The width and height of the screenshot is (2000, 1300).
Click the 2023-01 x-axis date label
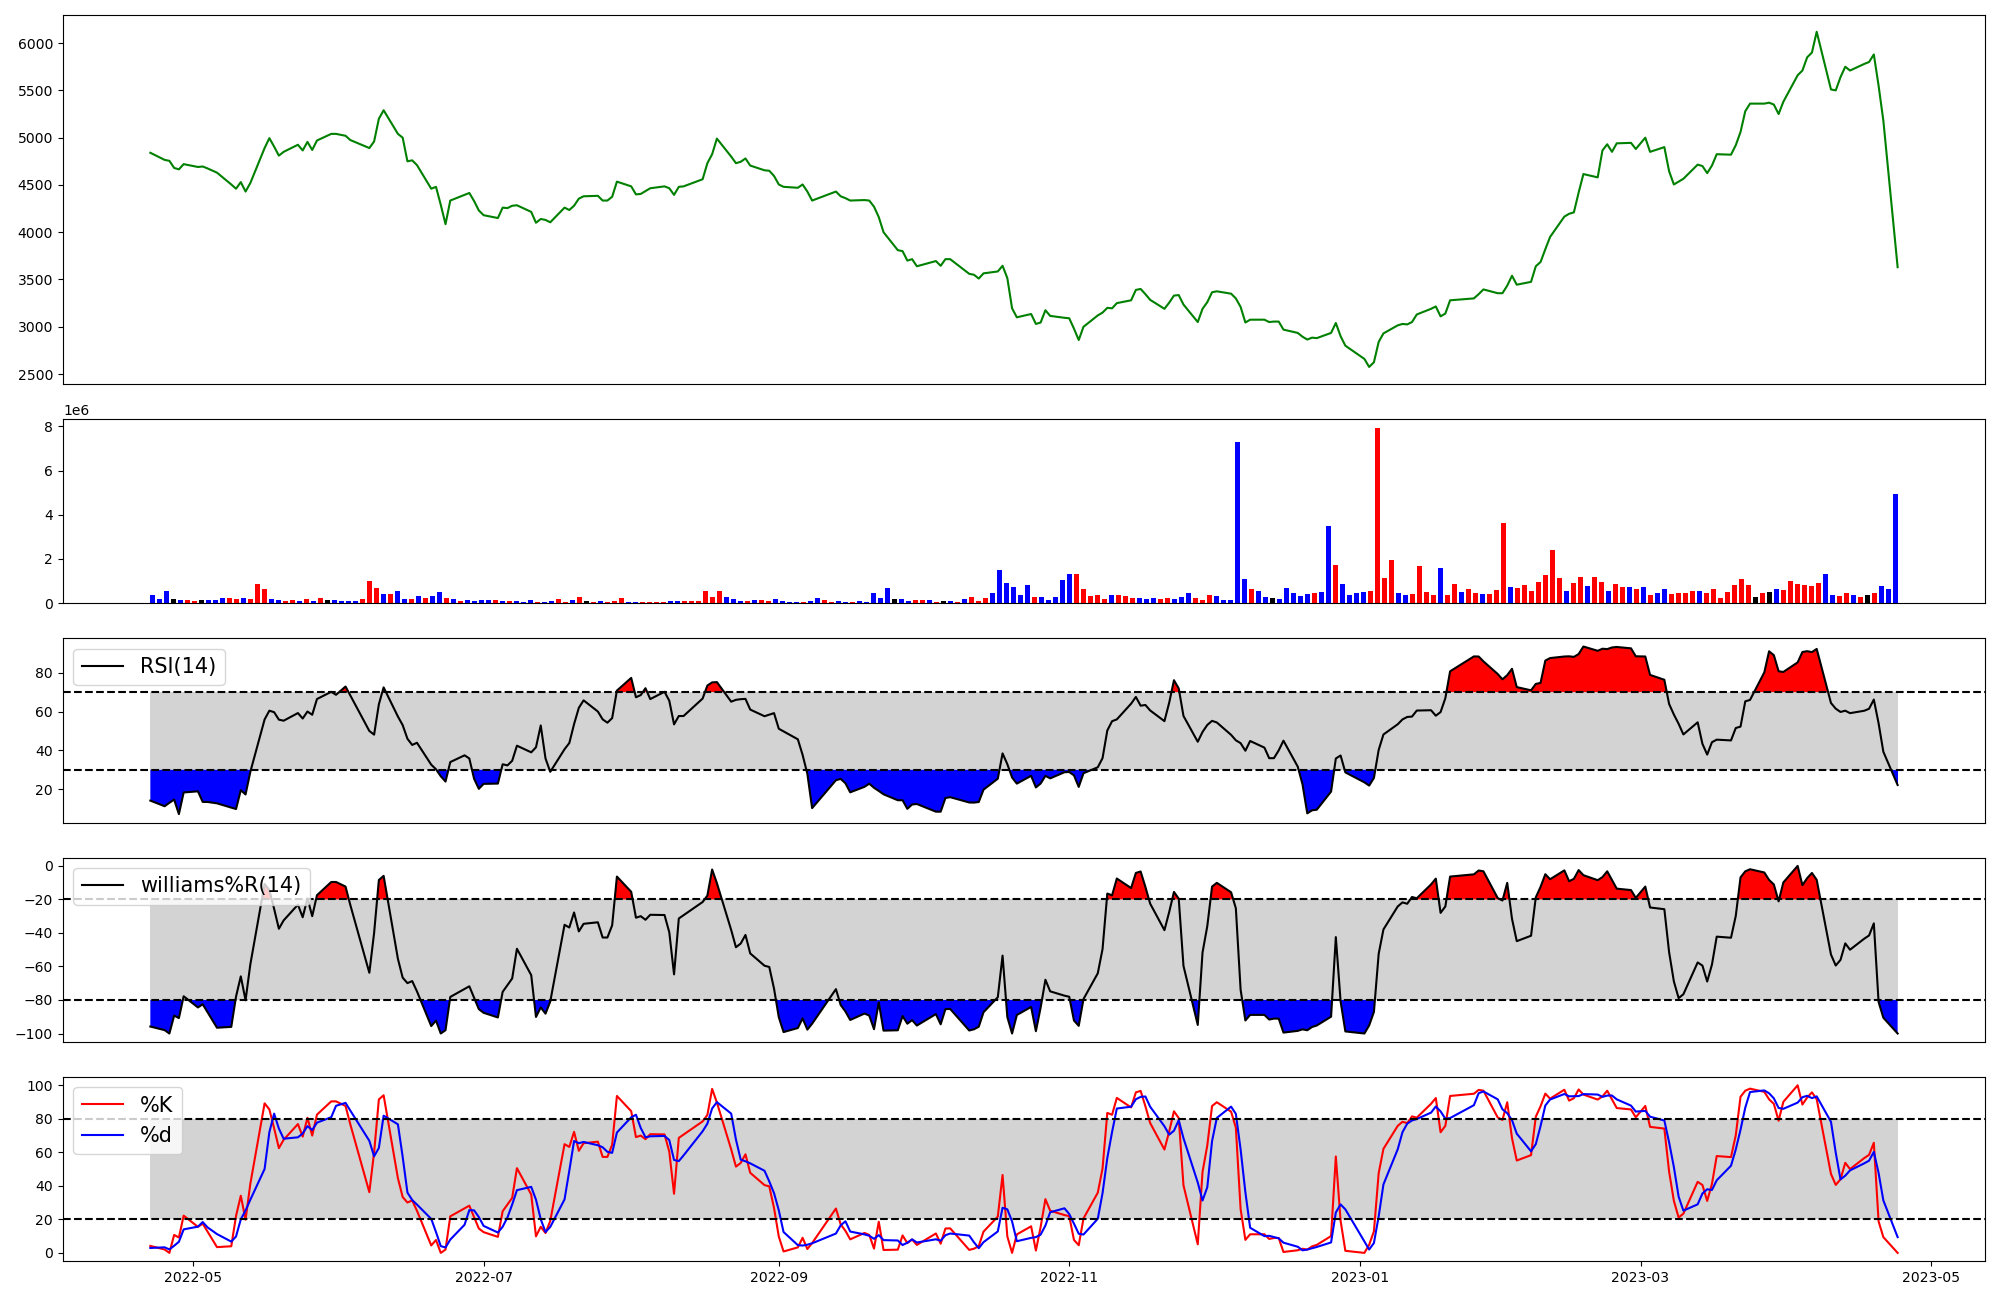pos(1361,1277)
